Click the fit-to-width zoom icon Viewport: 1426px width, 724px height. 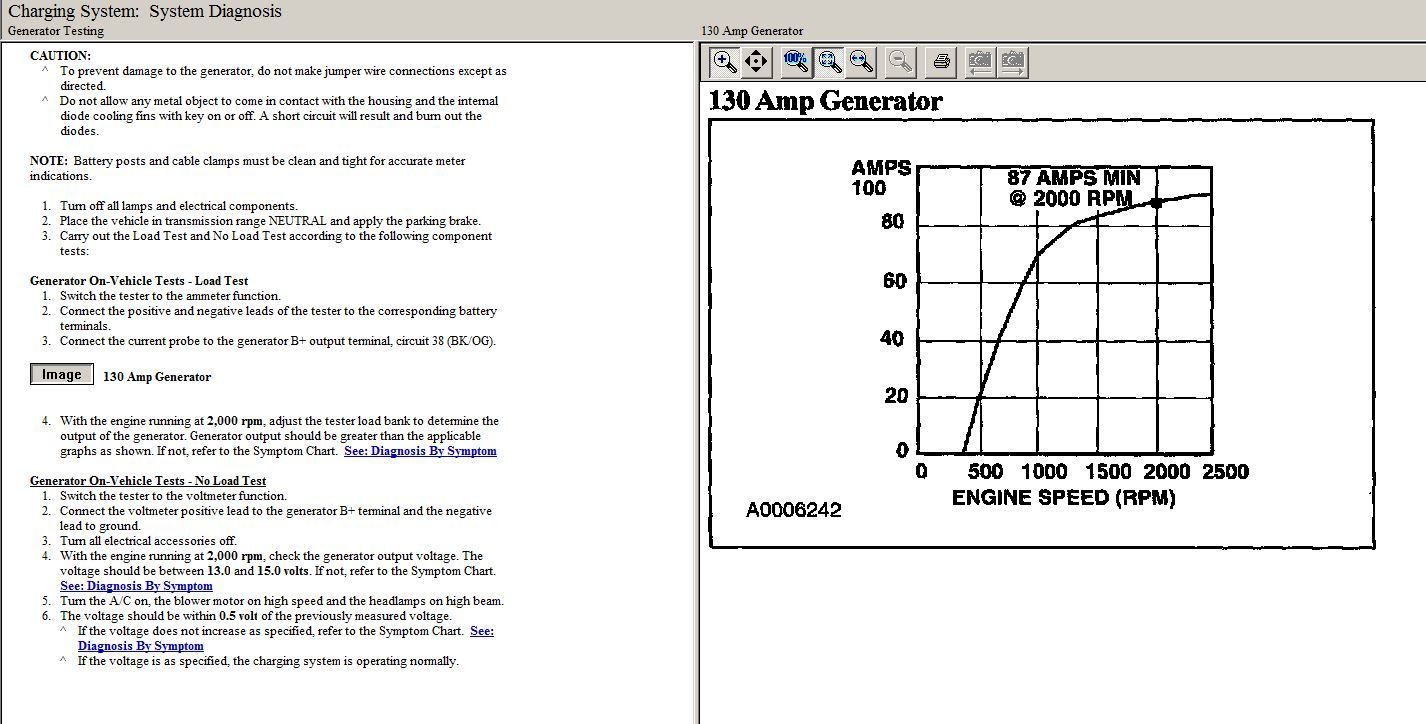tap(861, 62)
